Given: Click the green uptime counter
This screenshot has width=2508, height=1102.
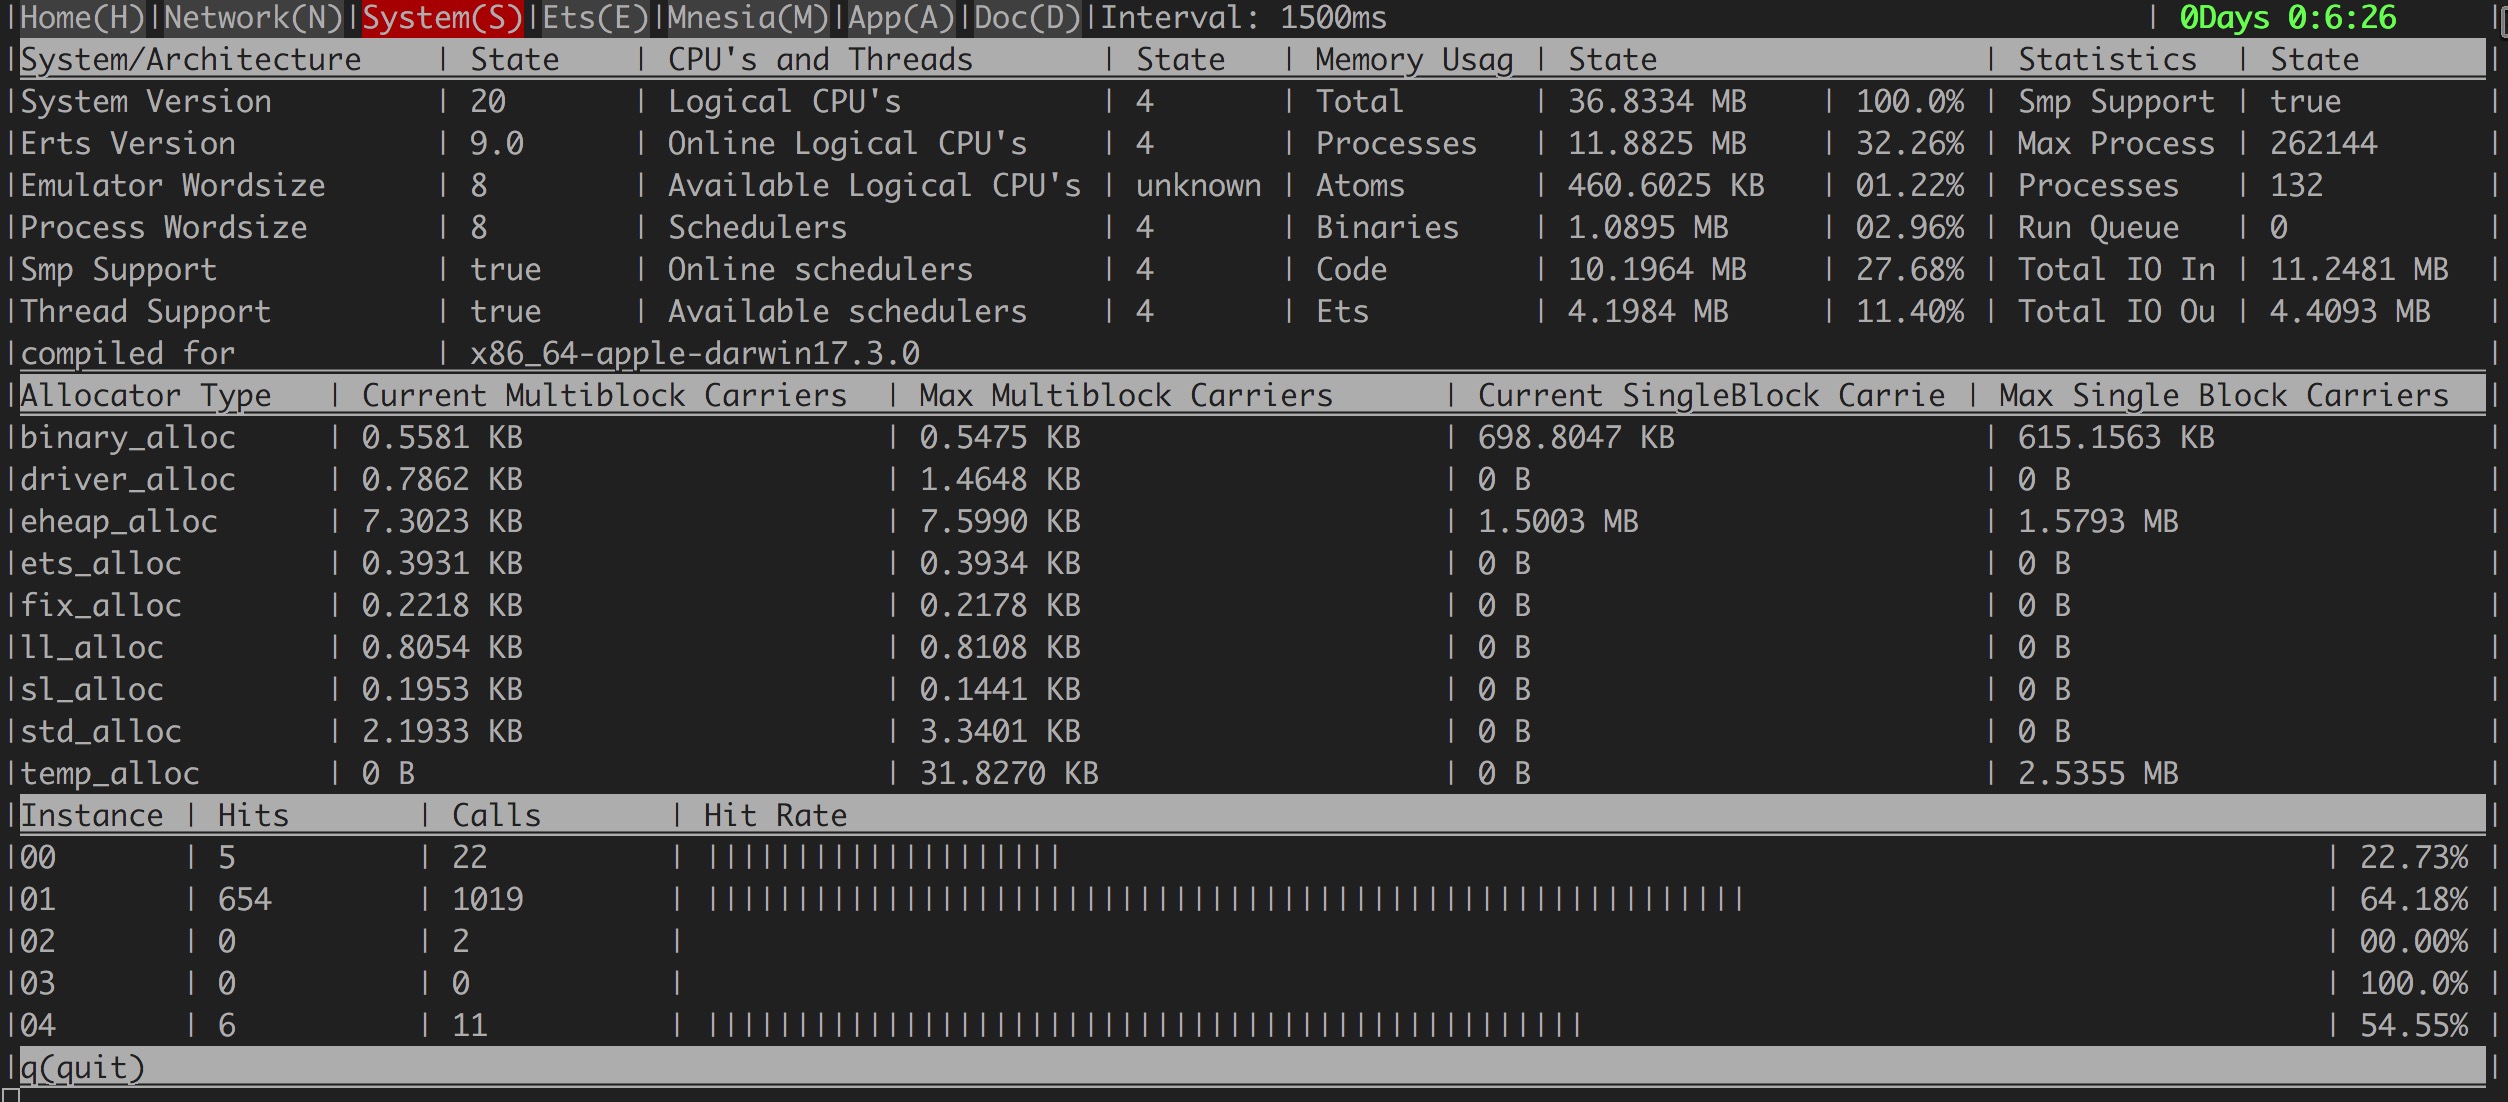Looking at the screenshot, I should (x=2287, y=18).
